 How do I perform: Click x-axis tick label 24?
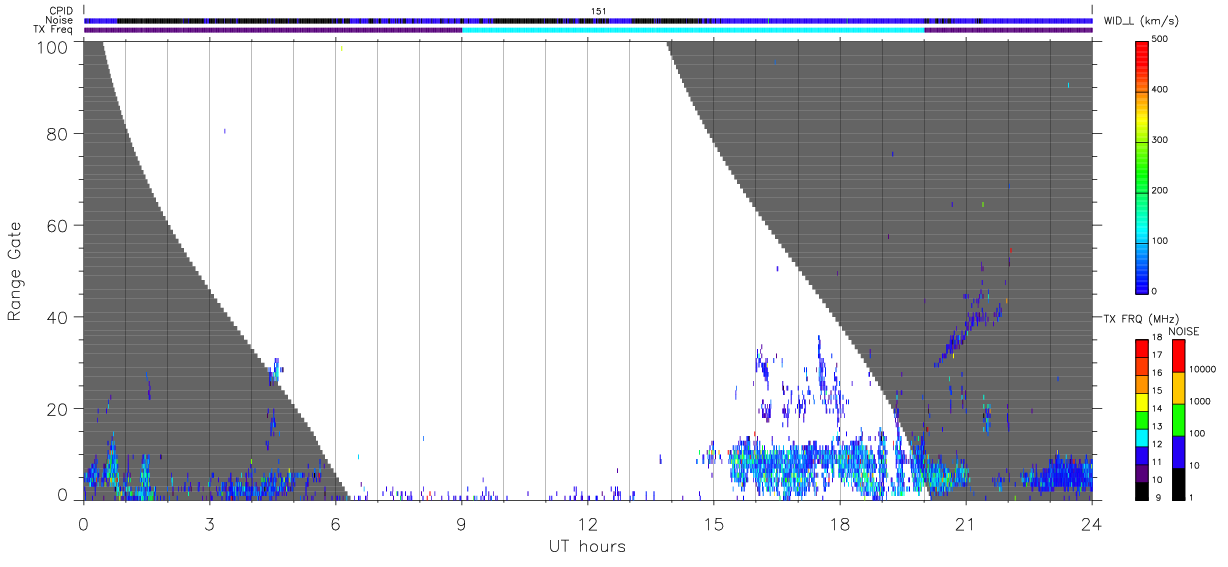point(1091,523)
